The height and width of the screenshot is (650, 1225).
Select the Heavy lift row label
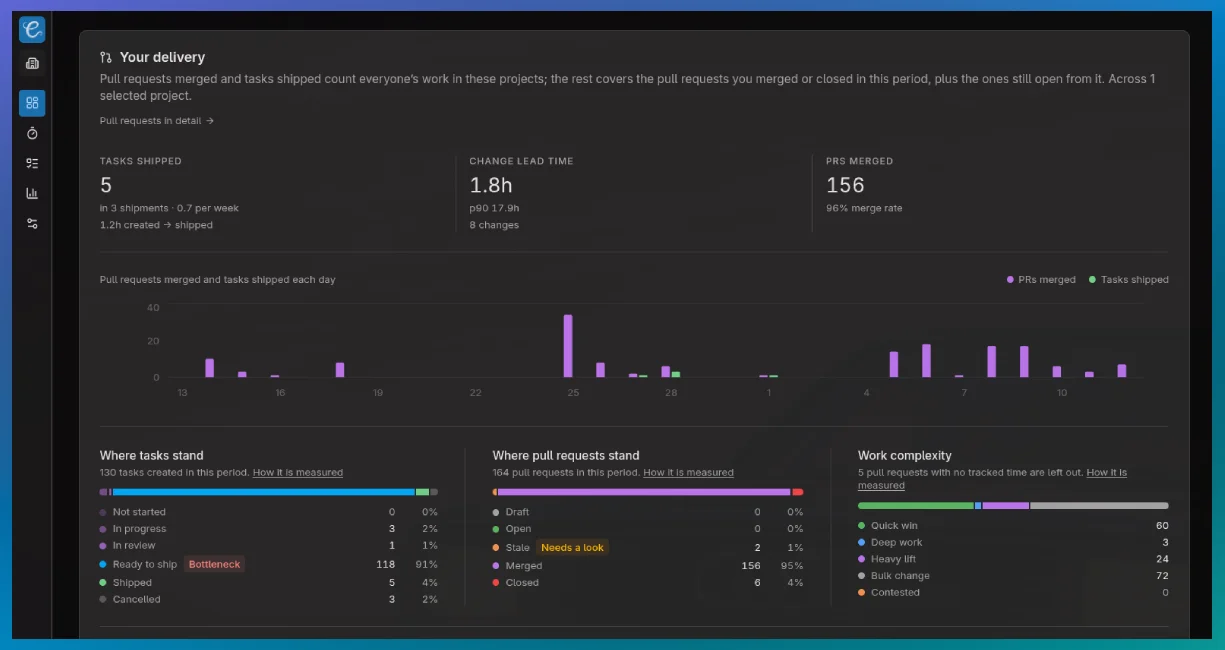tap(894, 559)
